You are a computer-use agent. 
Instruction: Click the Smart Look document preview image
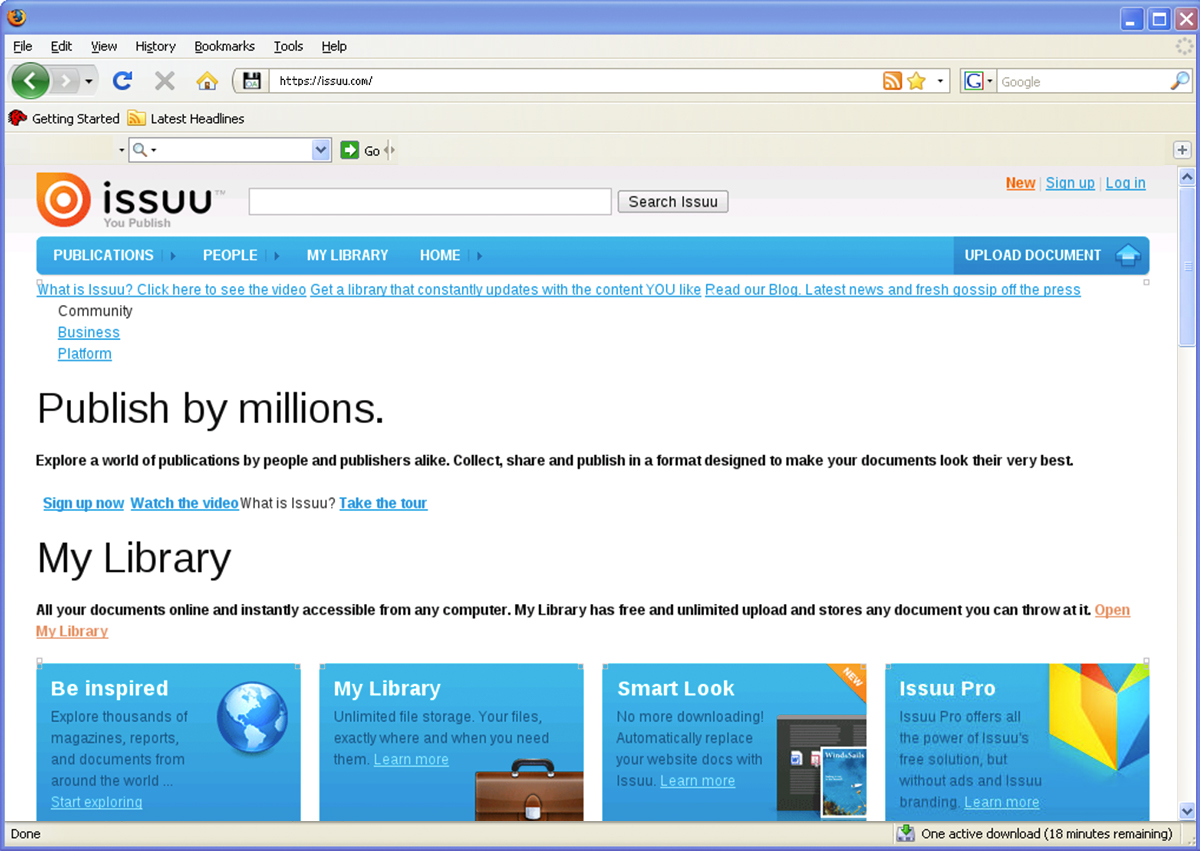[821, 766]
